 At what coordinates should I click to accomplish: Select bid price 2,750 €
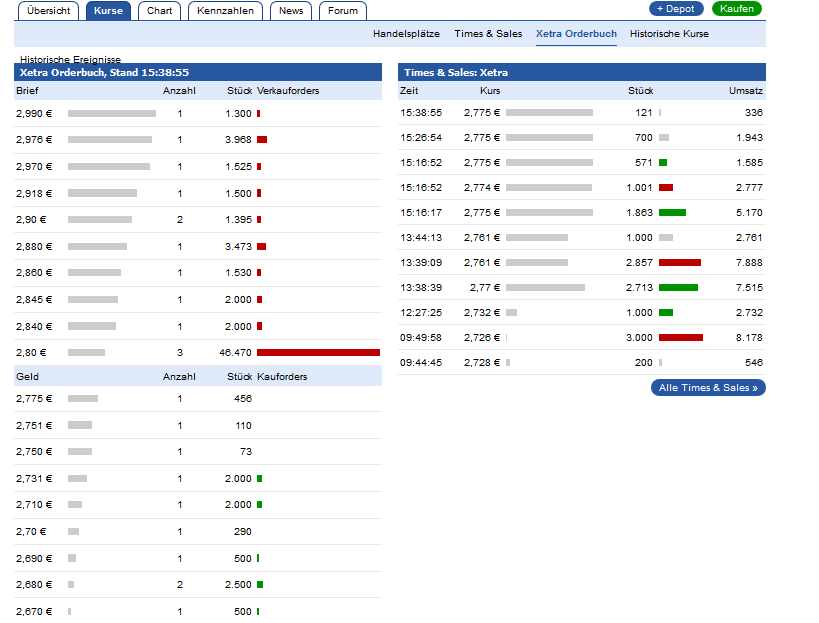[34, 451]
